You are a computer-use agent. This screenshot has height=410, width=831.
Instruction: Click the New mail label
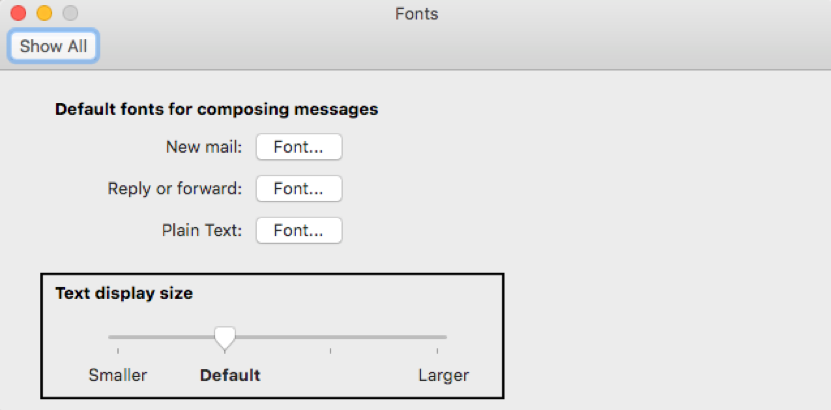coord(204,147)
